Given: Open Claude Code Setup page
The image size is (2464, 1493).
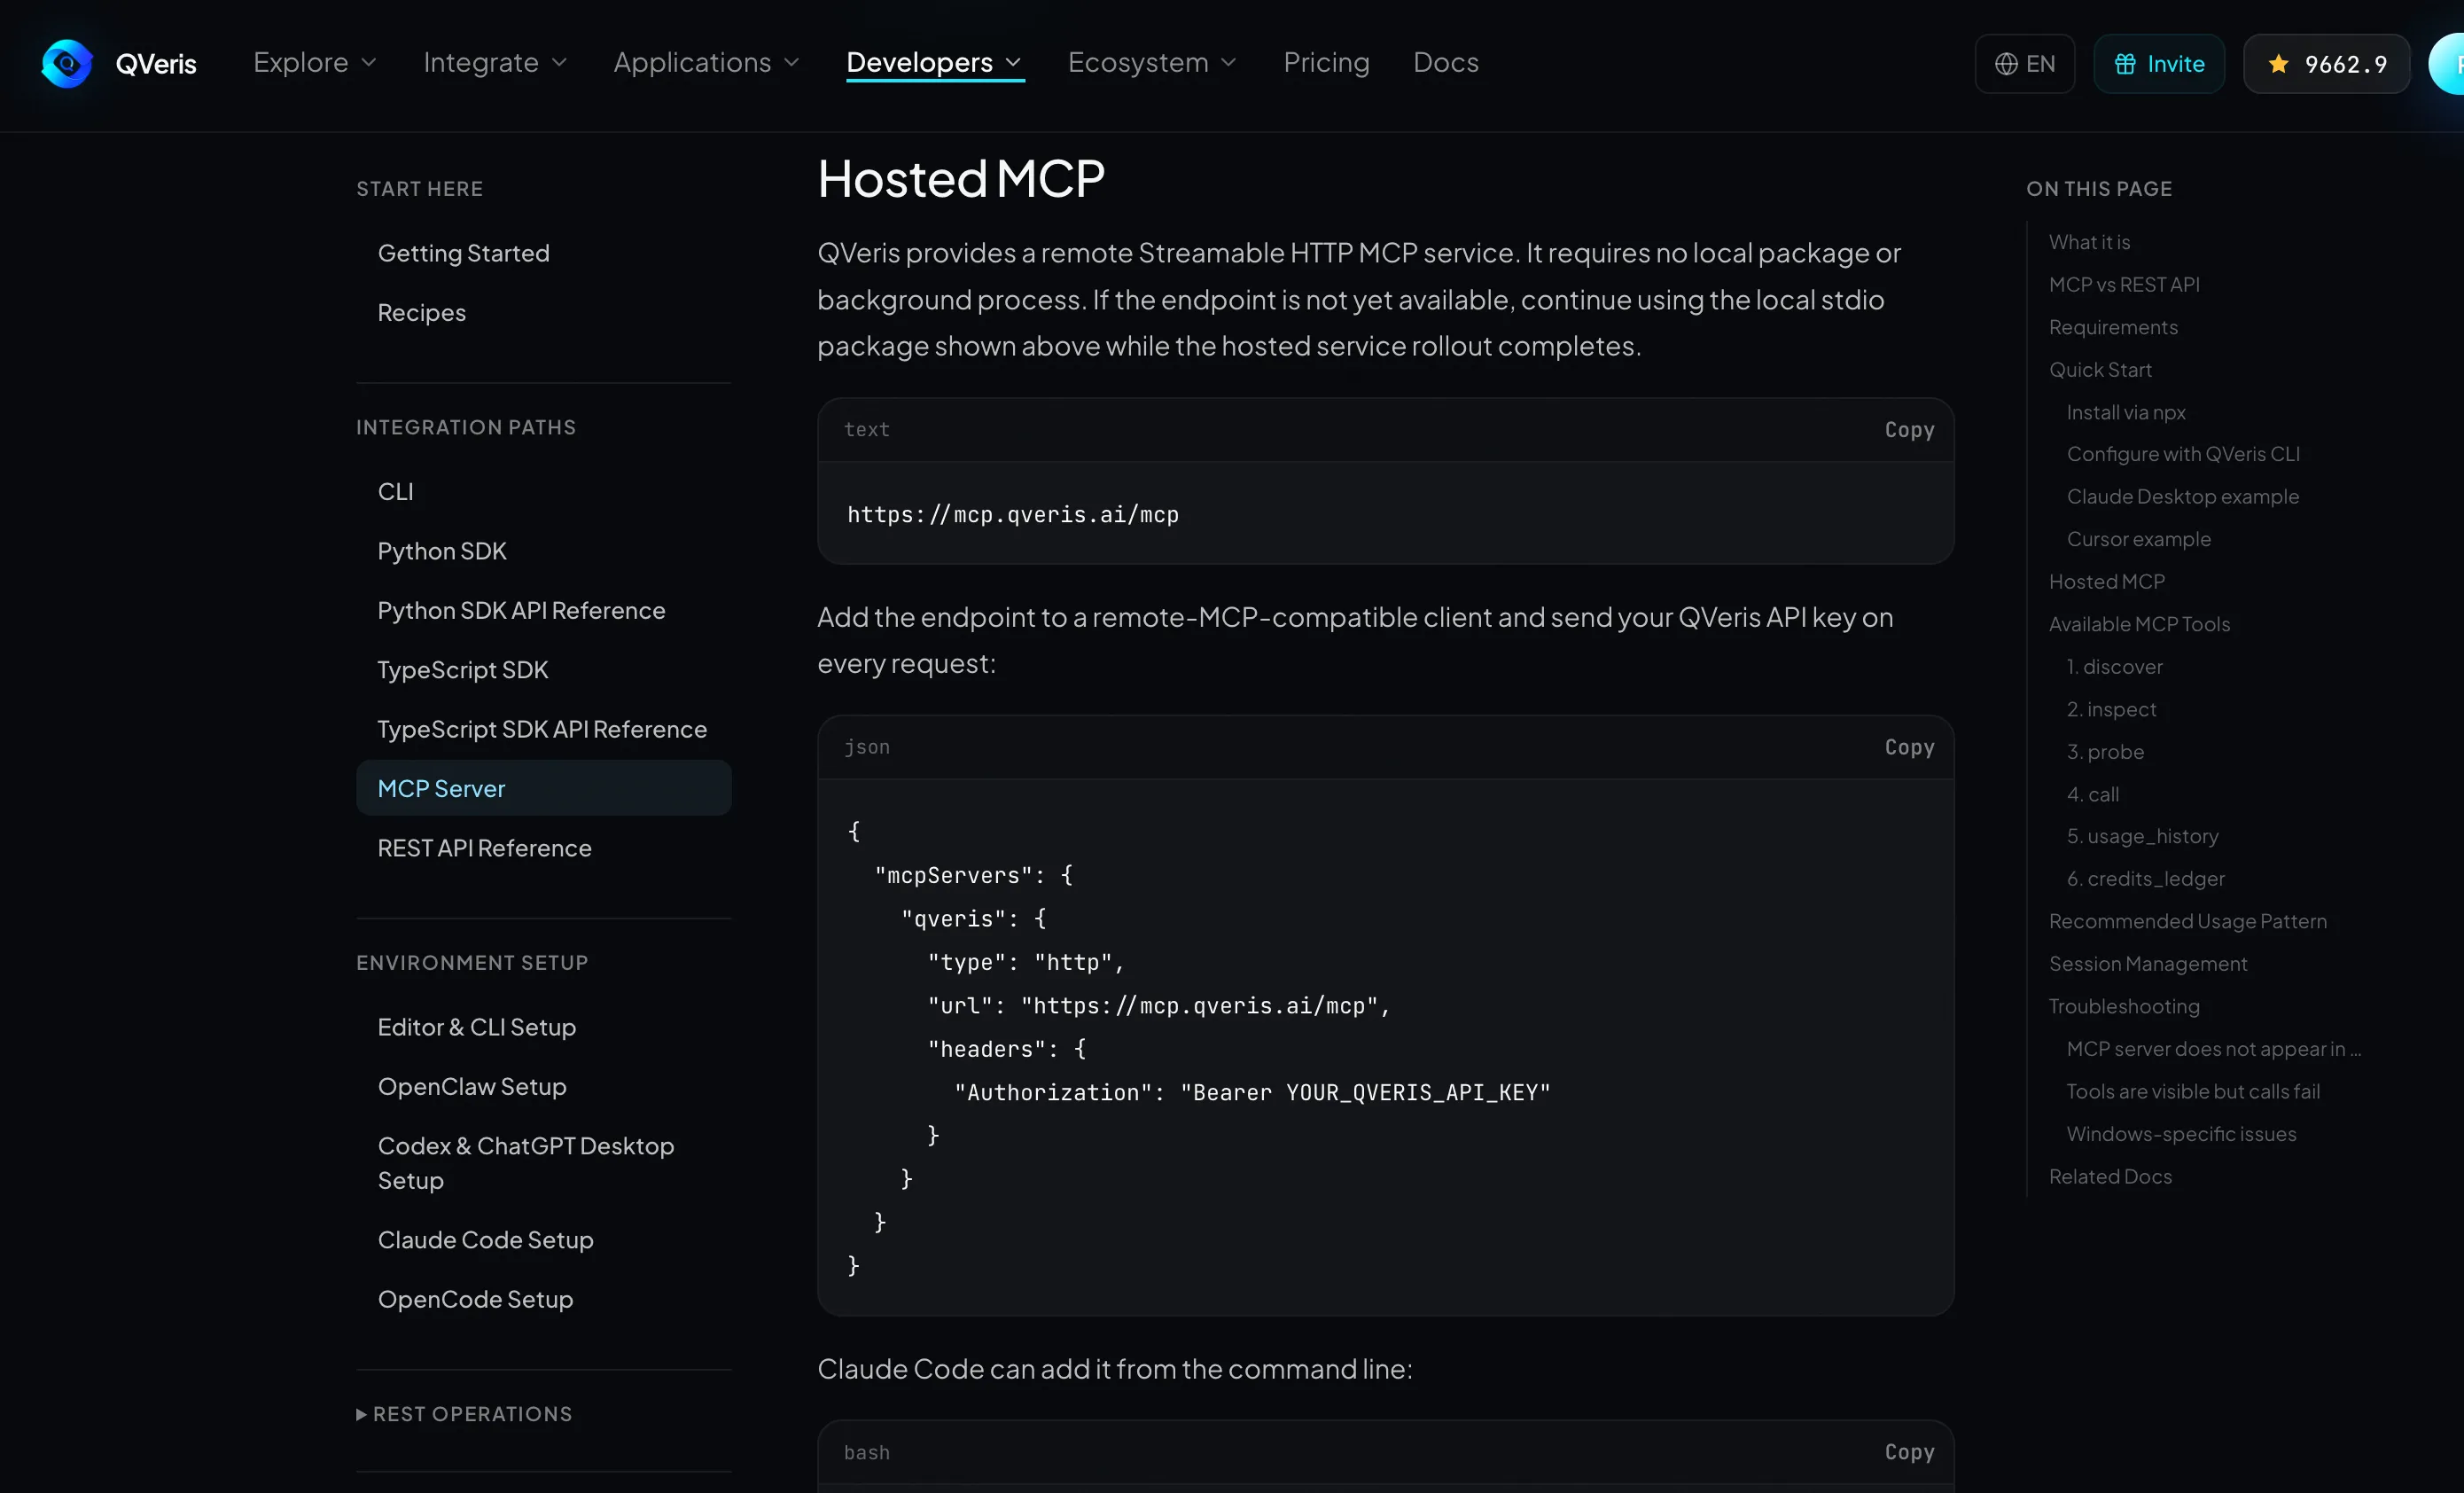Looking at the screenshot, I should click(485, 1240).
